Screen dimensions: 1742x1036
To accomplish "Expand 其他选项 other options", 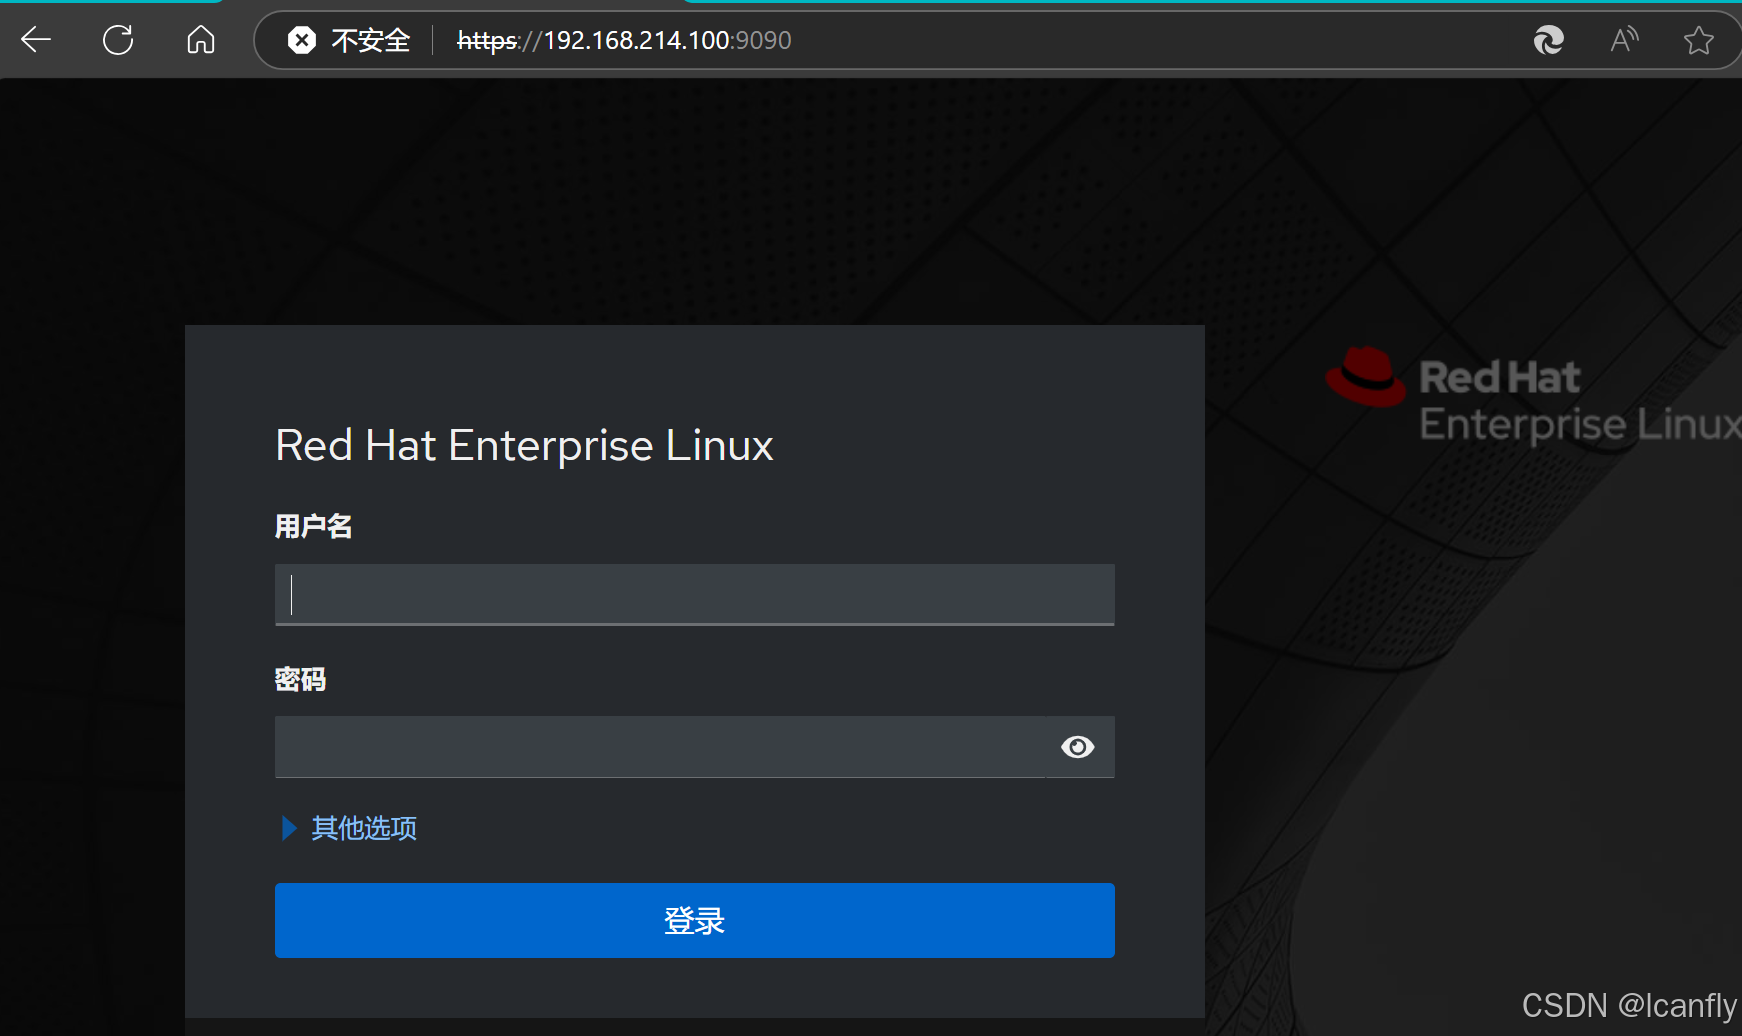I will (x=350, y=828).
